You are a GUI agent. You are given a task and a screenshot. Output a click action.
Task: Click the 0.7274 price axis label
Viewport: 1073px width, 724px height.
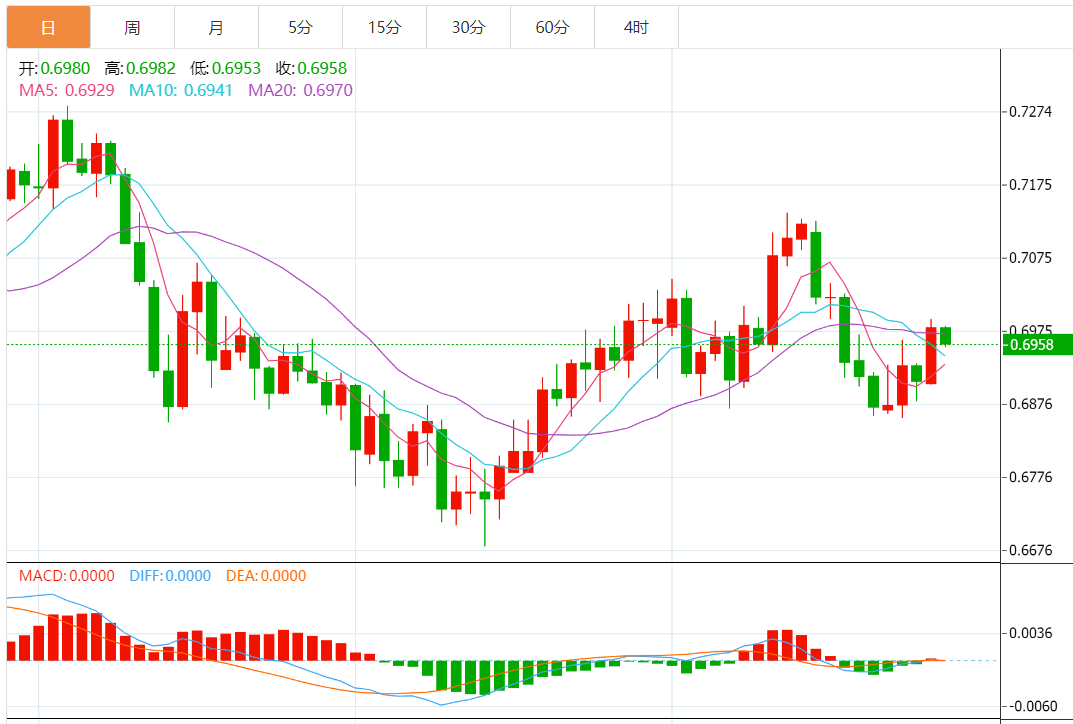[1031, 112]
